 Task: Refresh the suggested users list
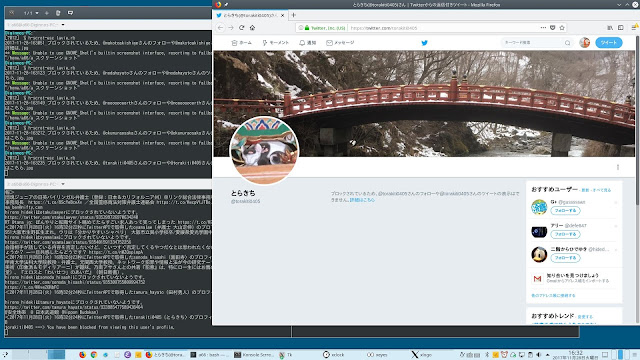pyautogui.click(x=585, y=190)
